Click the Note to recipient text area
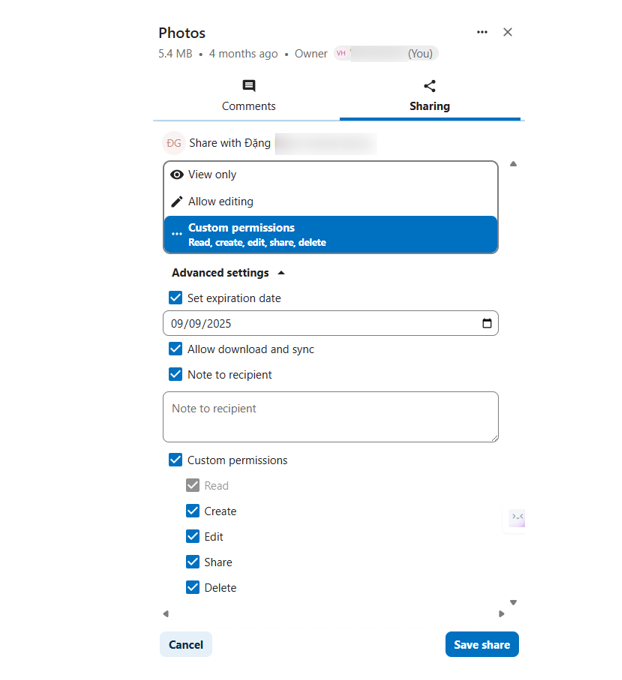Image resolution: width=622 pixels, height=680 pixels. [330, 416]
